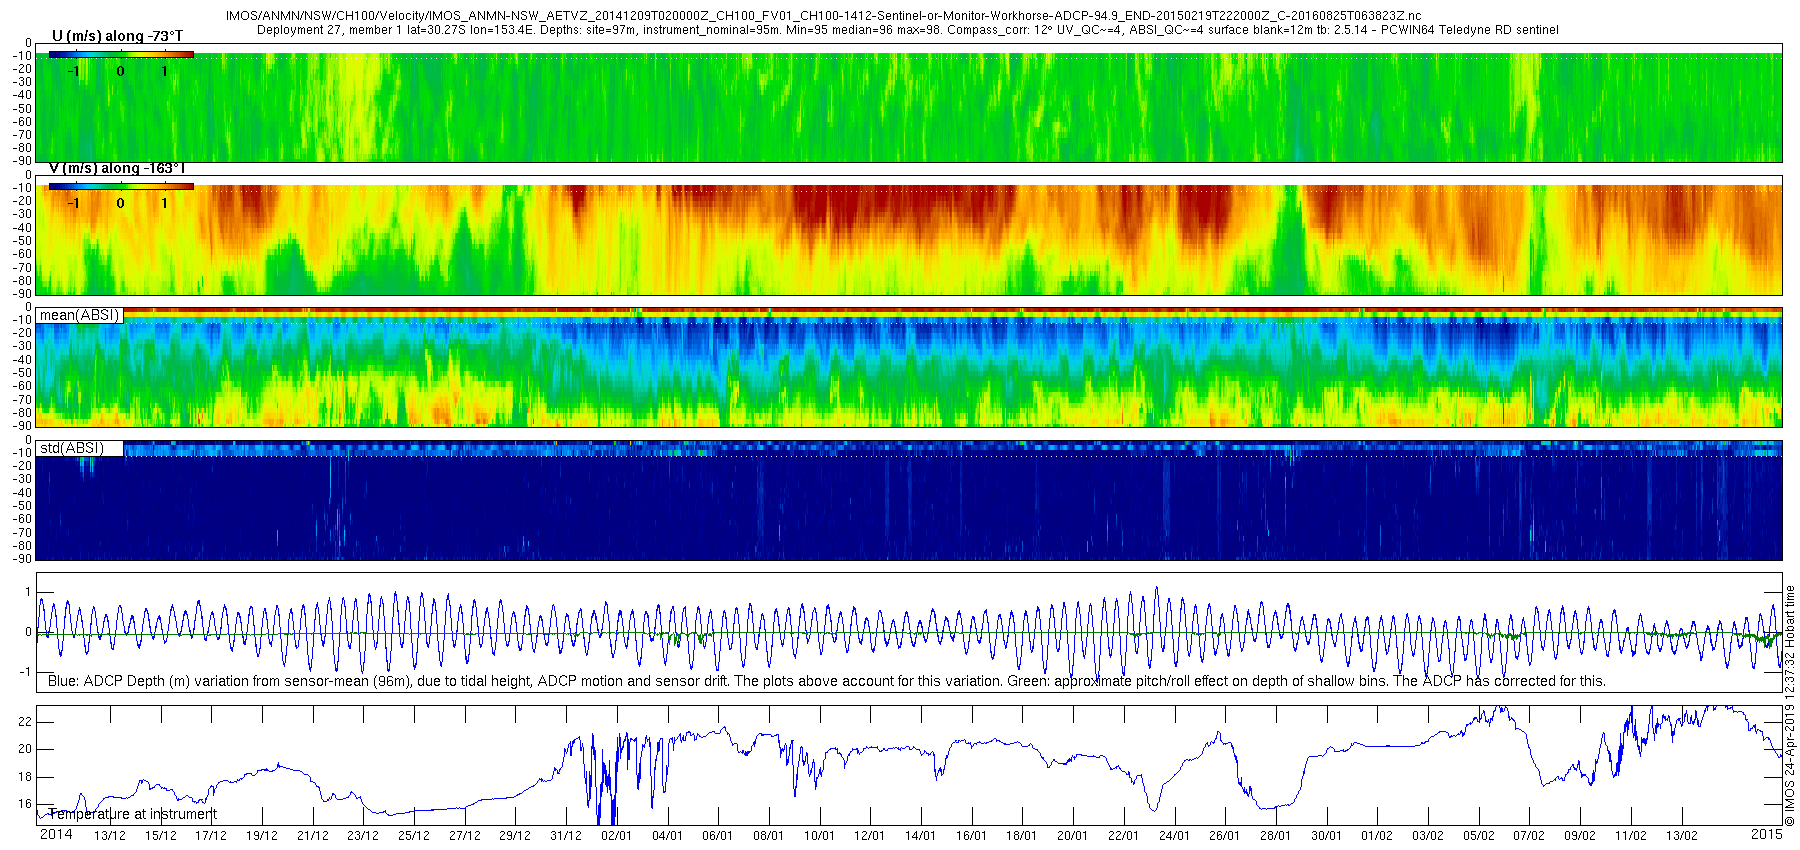Click the '07/02' date tick label
The image size is (1800, 850).
1529,836
